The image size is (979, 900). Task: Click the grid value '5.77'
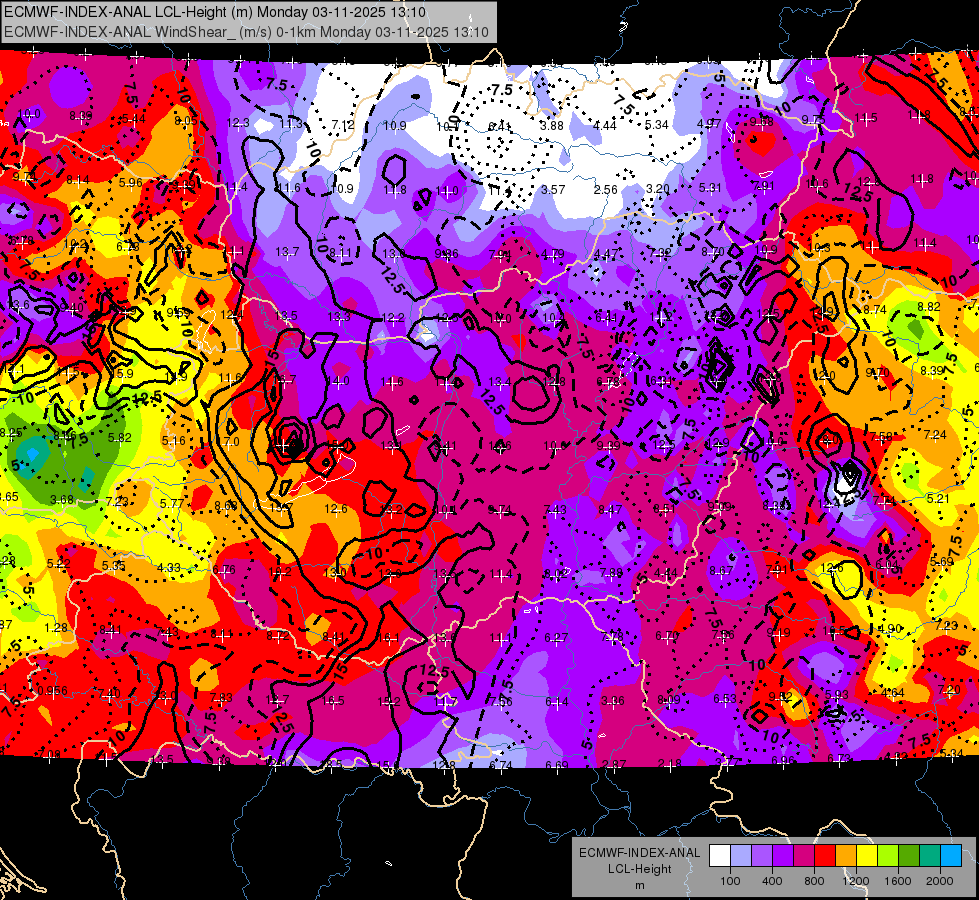point(172,503)
